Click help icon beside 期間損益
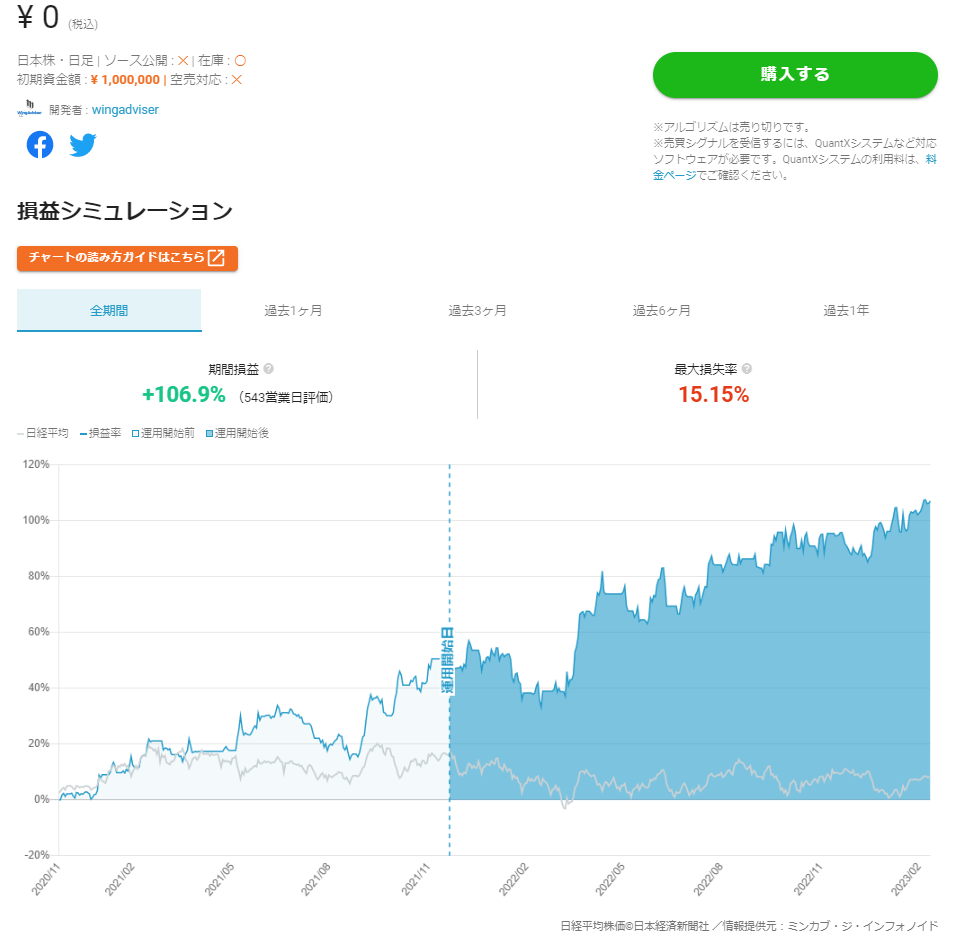This screenshot has width=954, height=945. coord(268,369)
